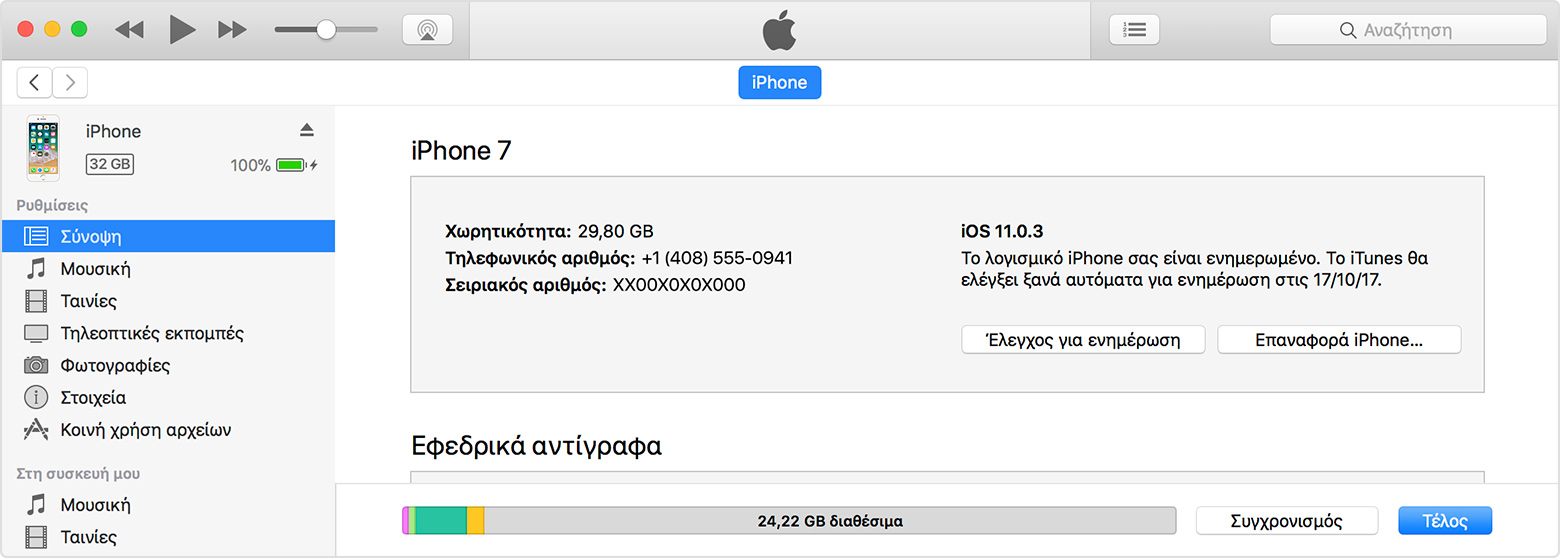Image resolution: width=1560 pixels, height=558 pixels.
Task: Click the Play button
Action: (x=182, y=30)
